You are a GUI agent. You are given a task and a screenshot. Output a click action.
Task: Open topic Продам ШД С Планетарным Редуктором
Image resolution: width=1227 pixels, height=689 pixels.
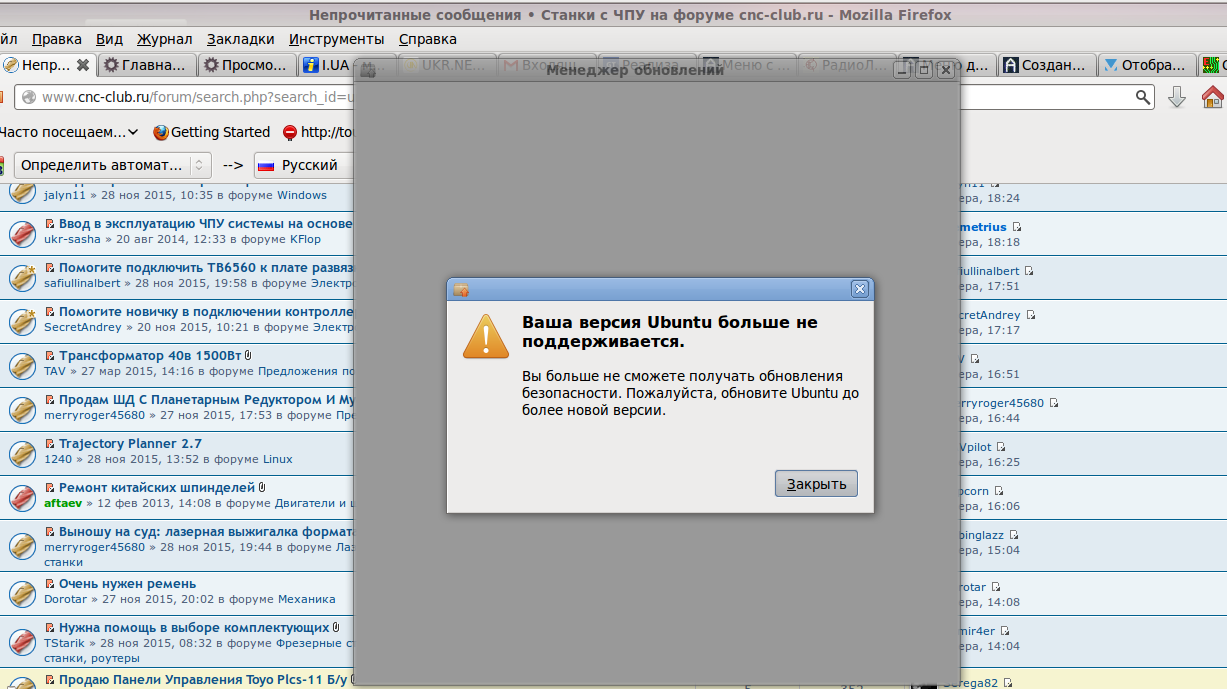click(x=206, y=400)
